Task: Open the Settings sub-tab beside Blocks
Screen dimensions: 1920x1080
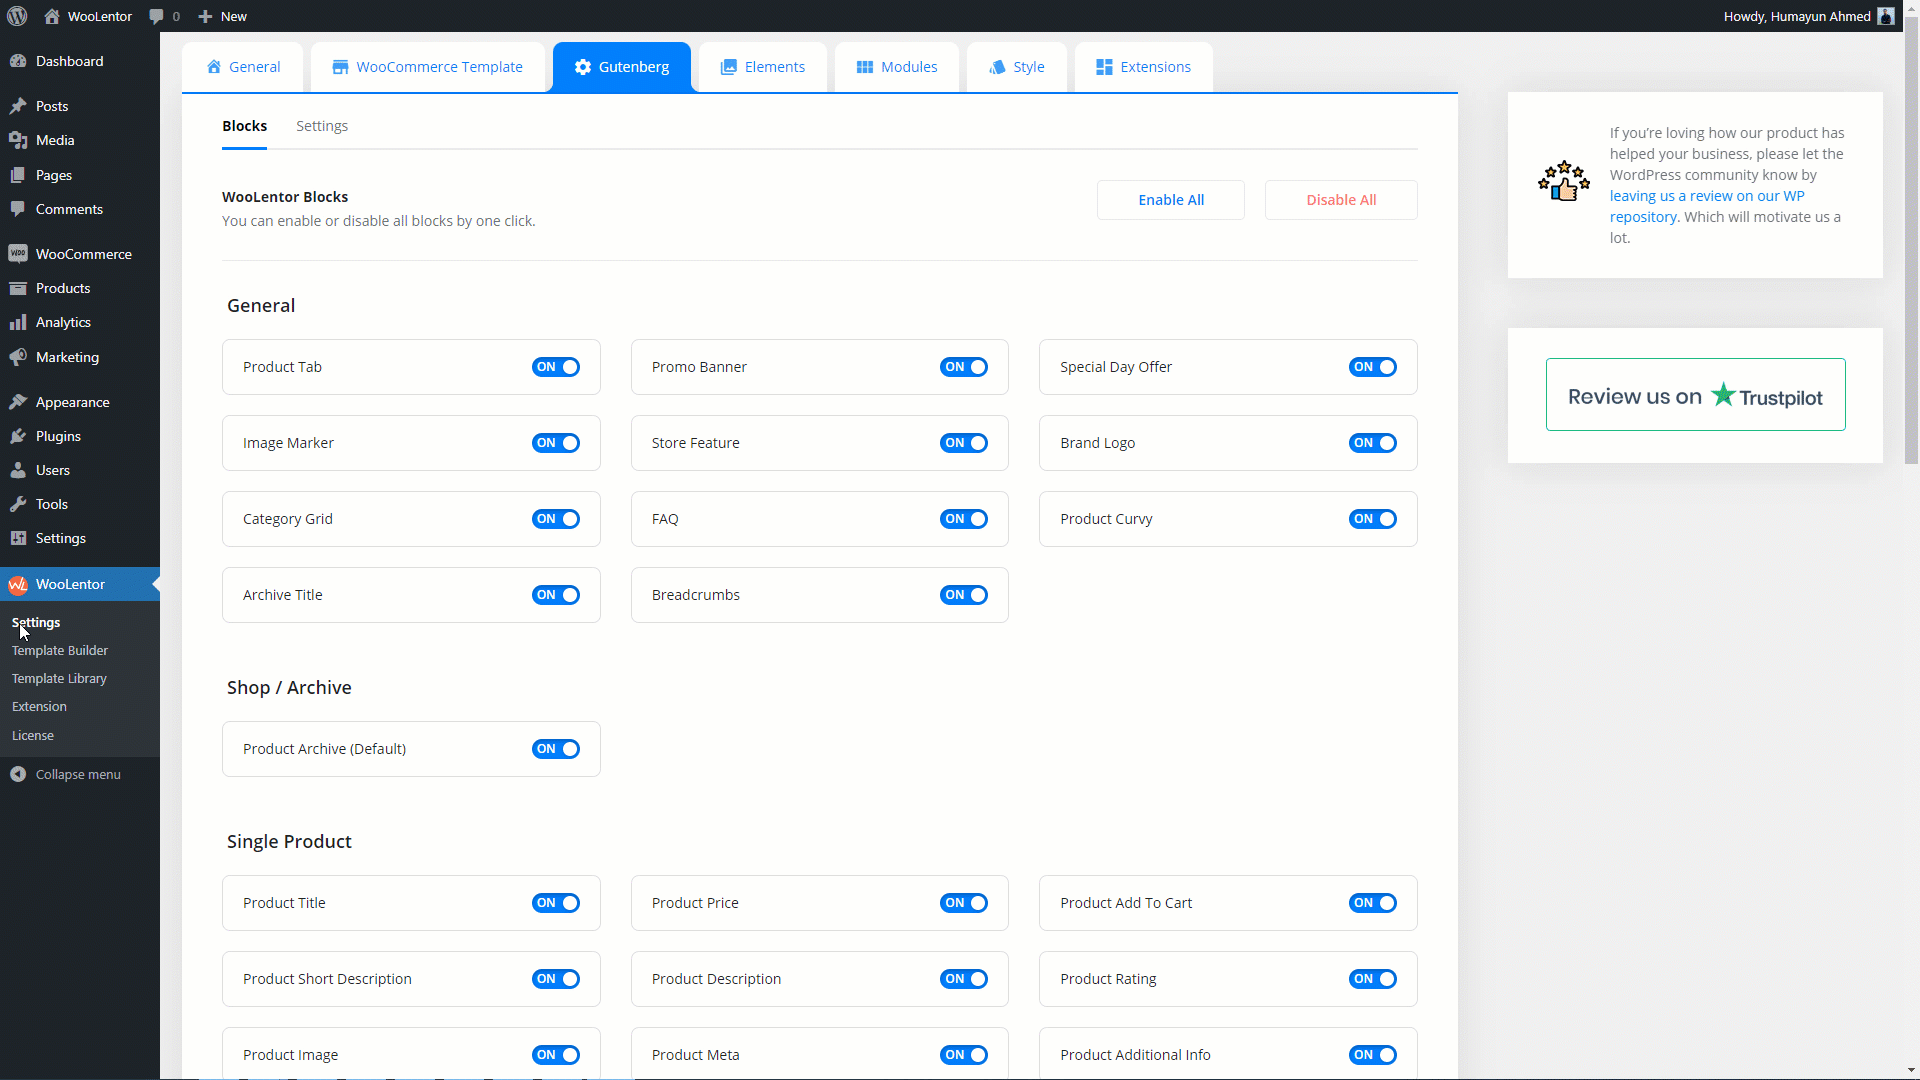Action: tap(322, 126)
